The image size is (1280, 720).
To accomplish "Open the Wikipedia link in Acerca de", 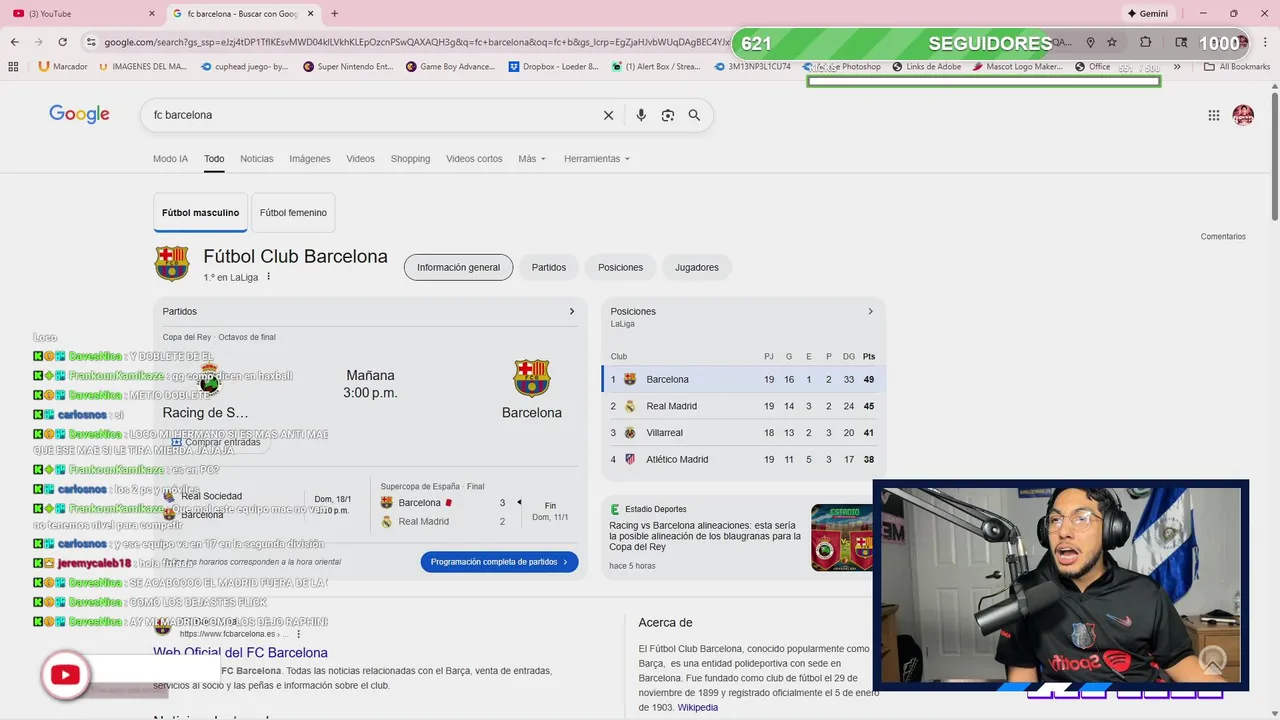I will [697, 707].
